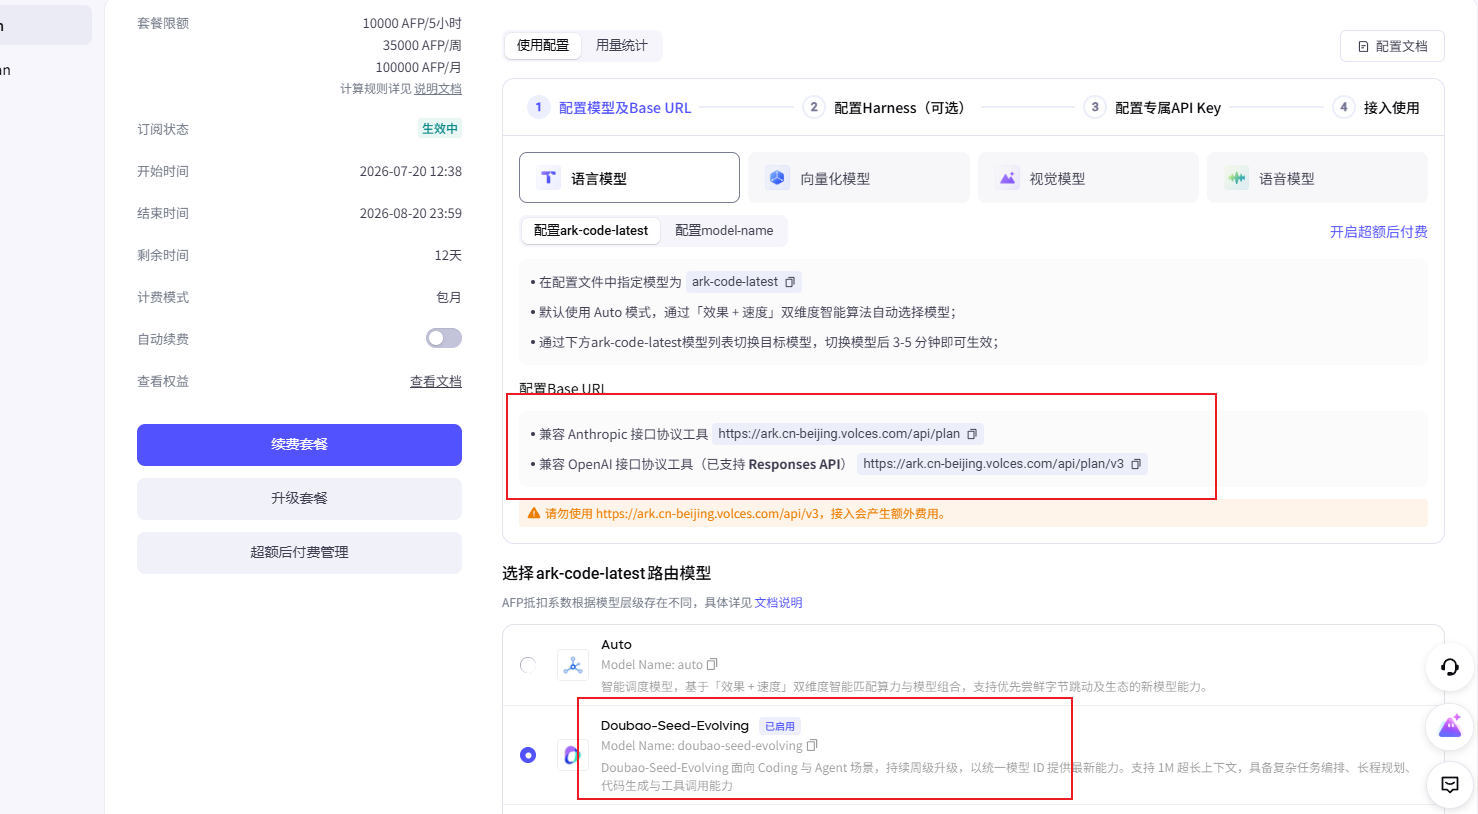
Task: Toggle the 自动续费 switch
Action: [x=444, y=338]
